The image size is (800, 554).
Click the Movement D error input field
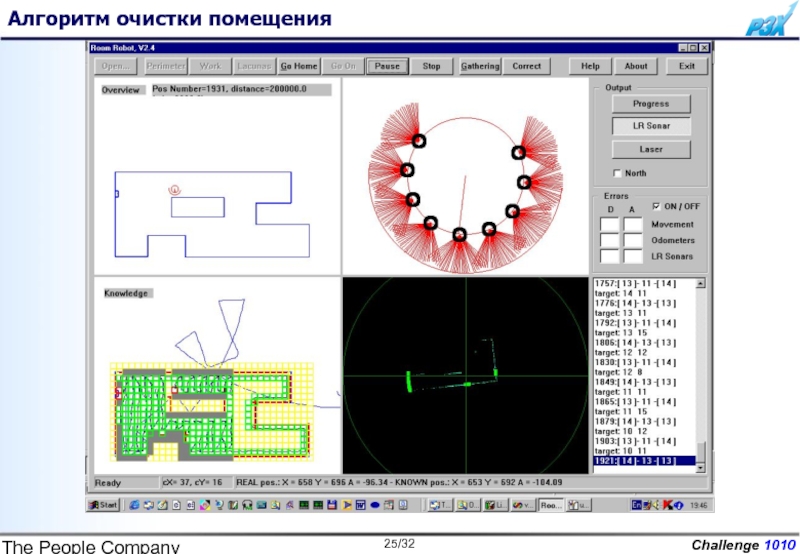pos(609,225)
